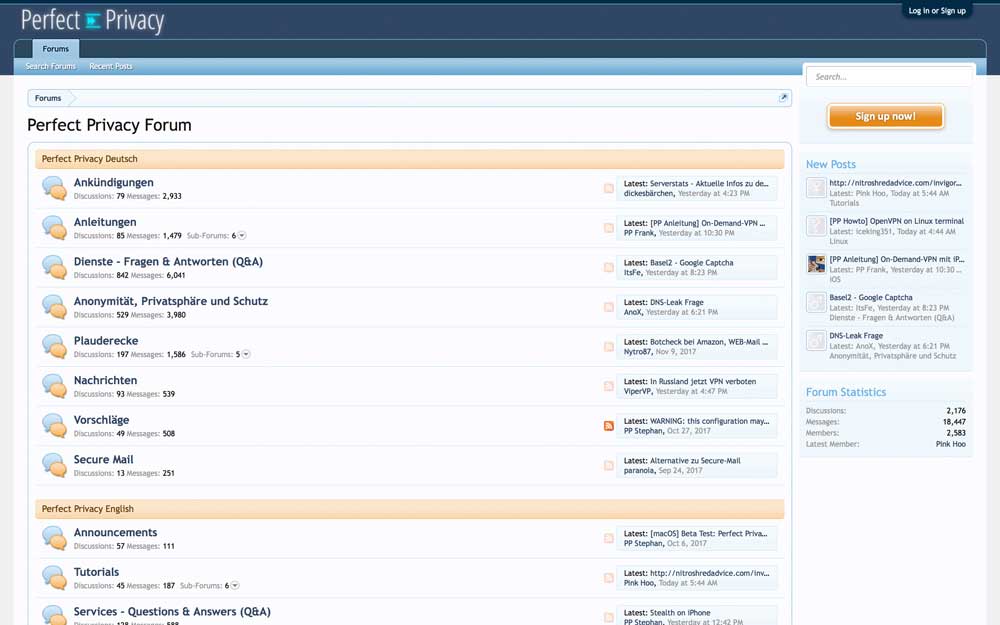The image size is (1000, 625).
Task: Open avatar of PP Anleitung On-Demand-VPN post
Action: [816, 263]
